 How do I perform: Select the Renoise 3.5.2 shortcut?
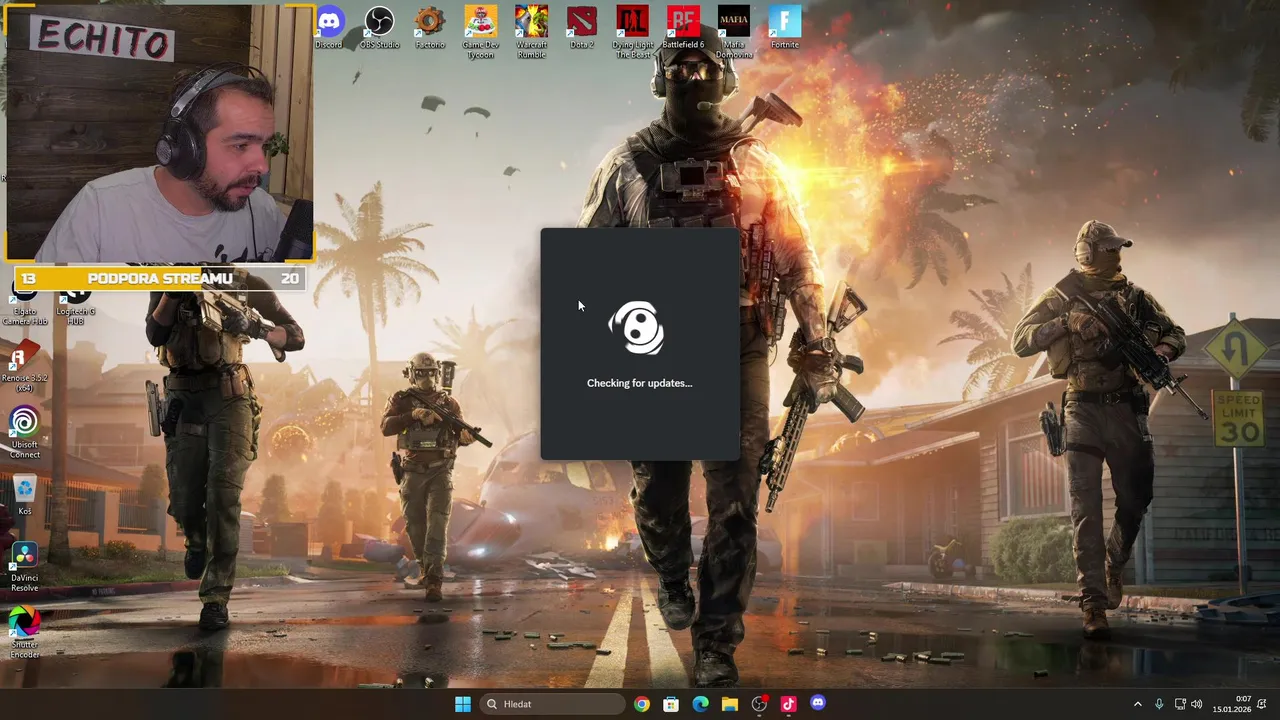[24, 367]
